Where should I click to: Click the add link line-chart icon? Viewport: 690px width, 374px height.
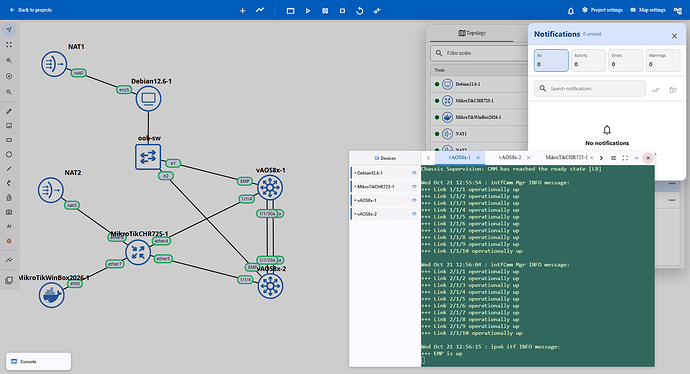[x=260, y=10]
